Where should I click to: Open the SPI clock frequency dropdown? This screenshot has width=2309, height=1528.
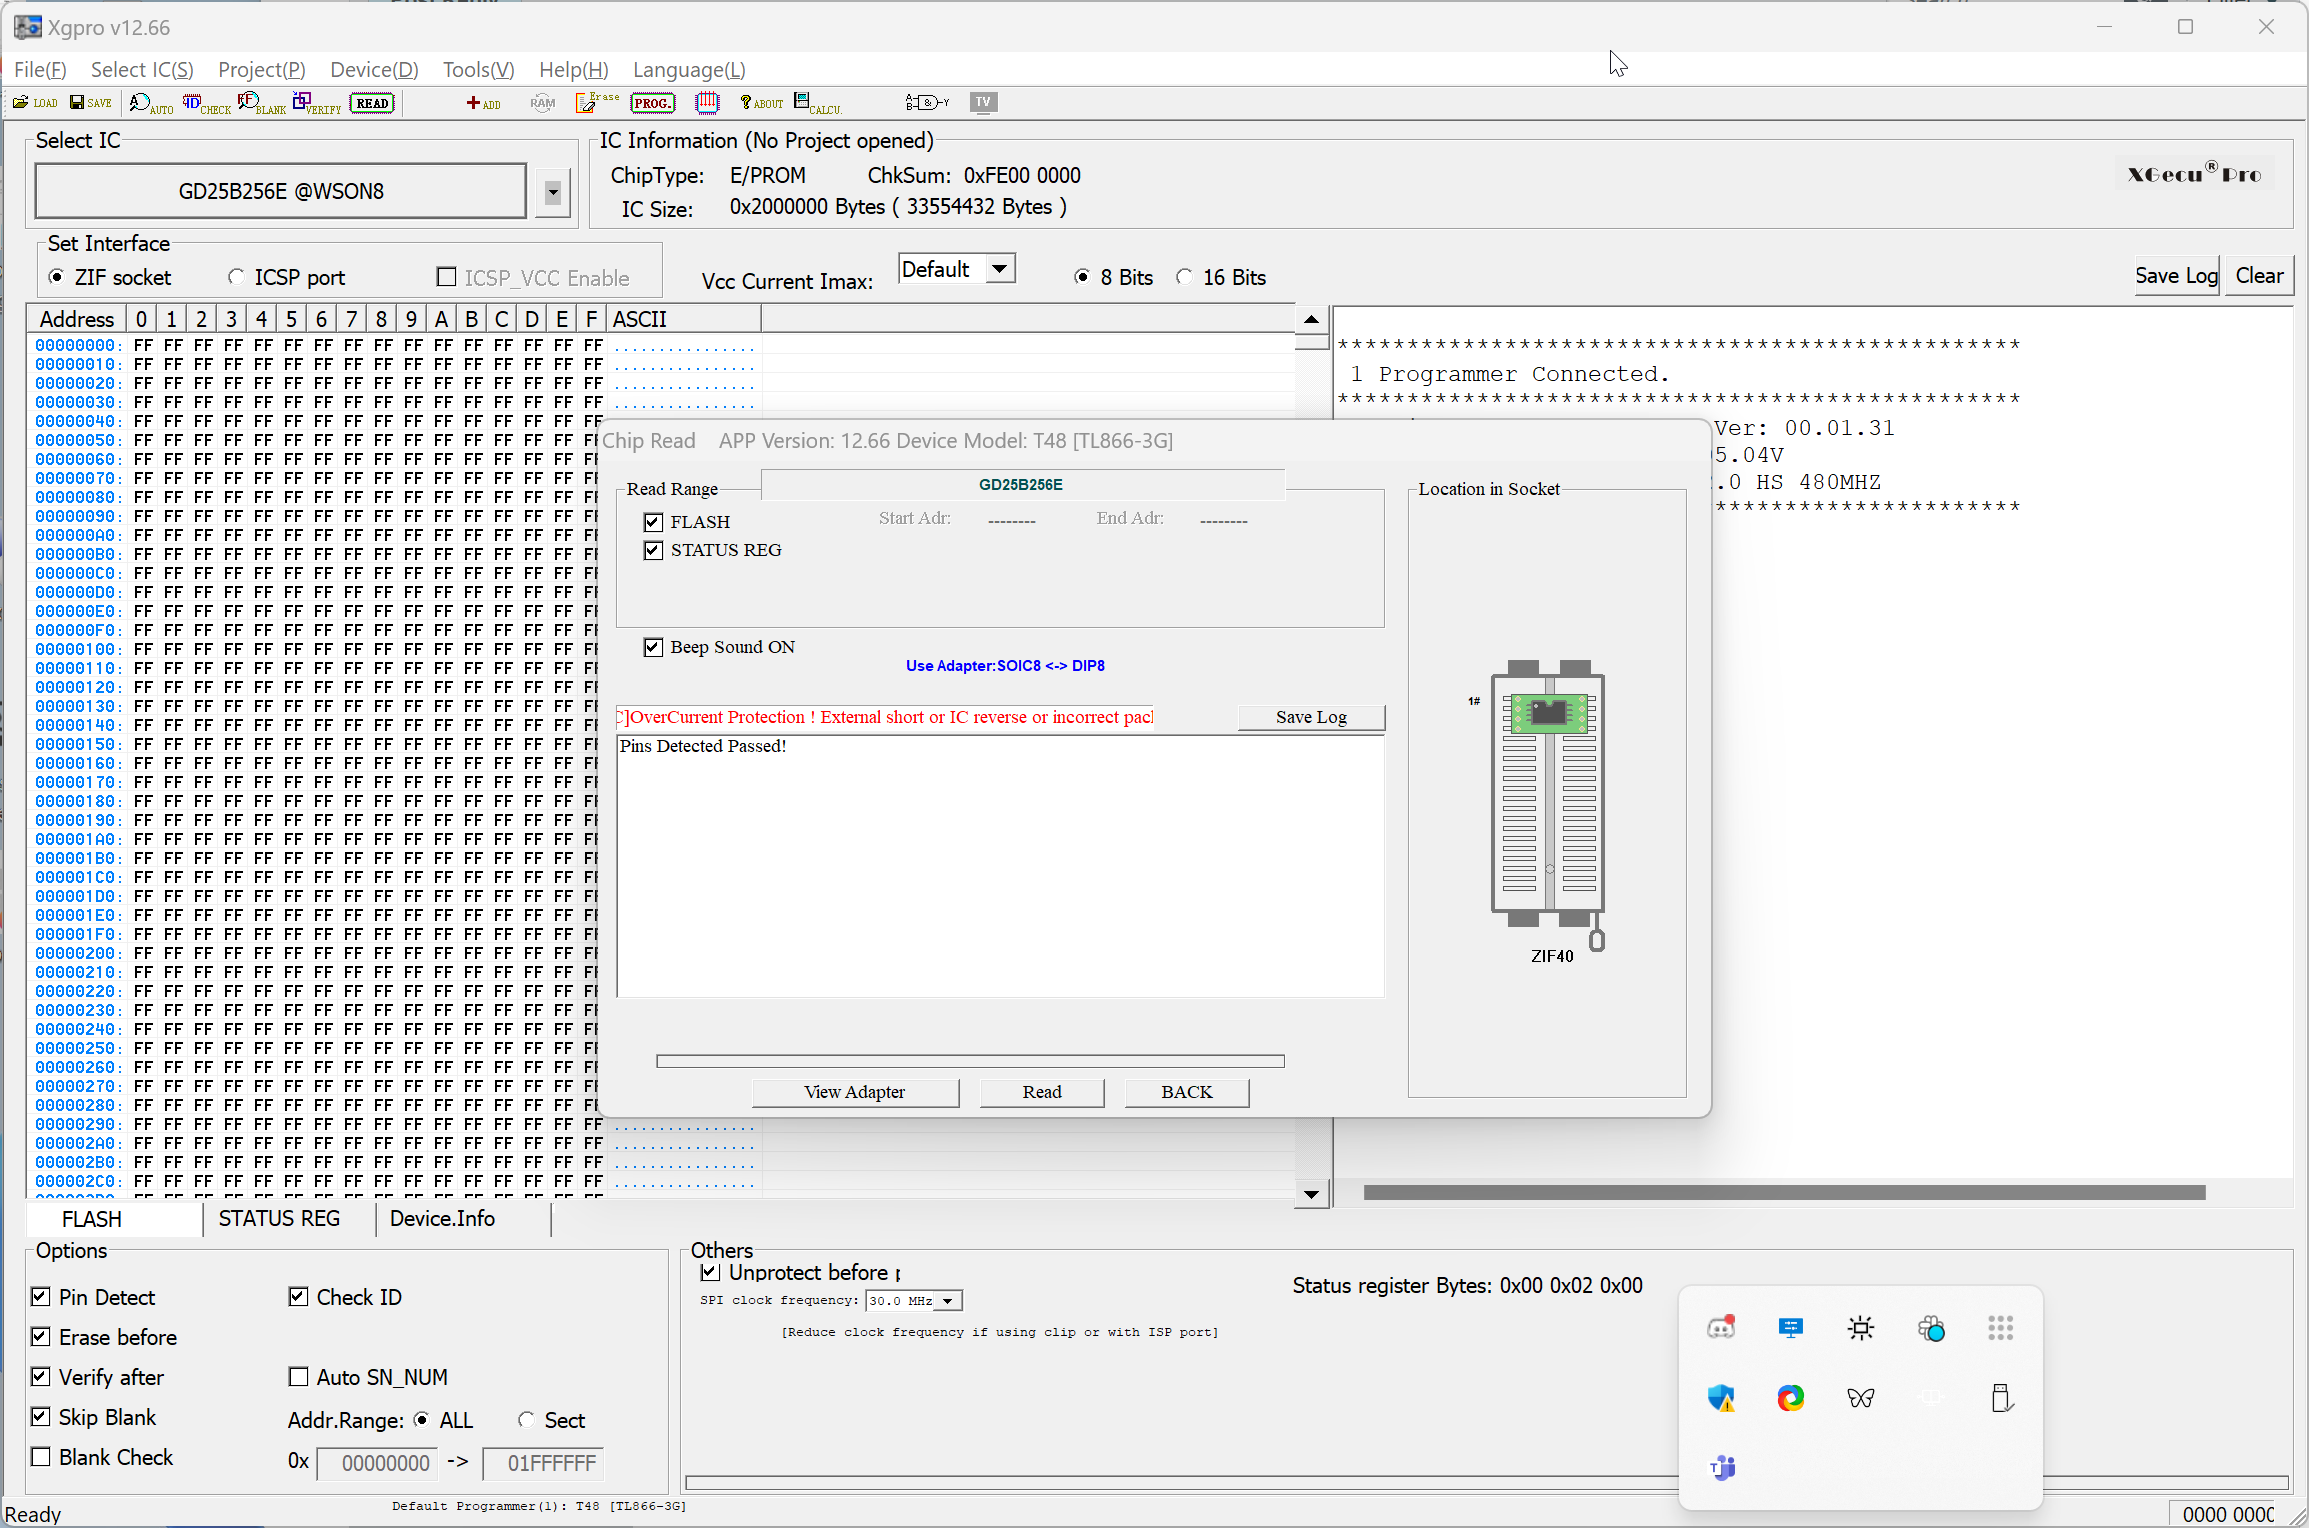tap(947, 1301)
